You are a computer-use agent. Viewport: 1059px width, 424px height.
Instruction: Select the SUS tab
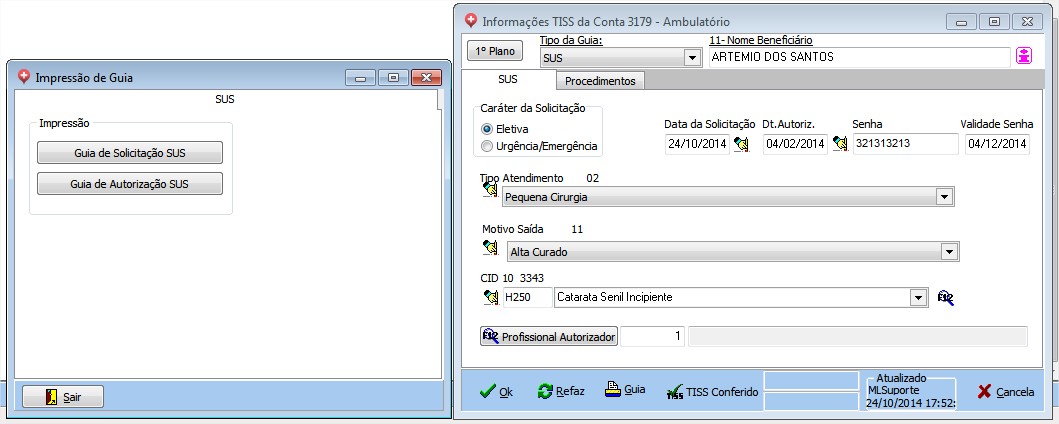coord(507,80)
